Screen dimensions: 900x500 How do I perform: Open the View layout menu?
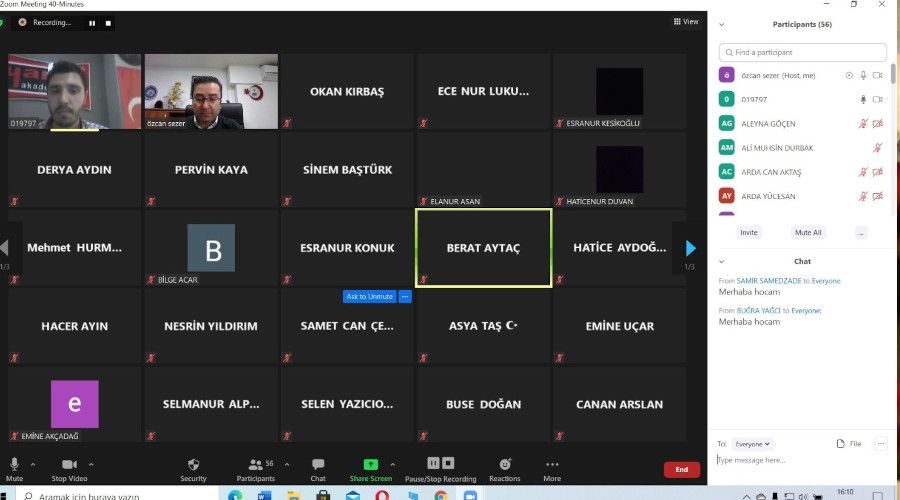(686, 21)
